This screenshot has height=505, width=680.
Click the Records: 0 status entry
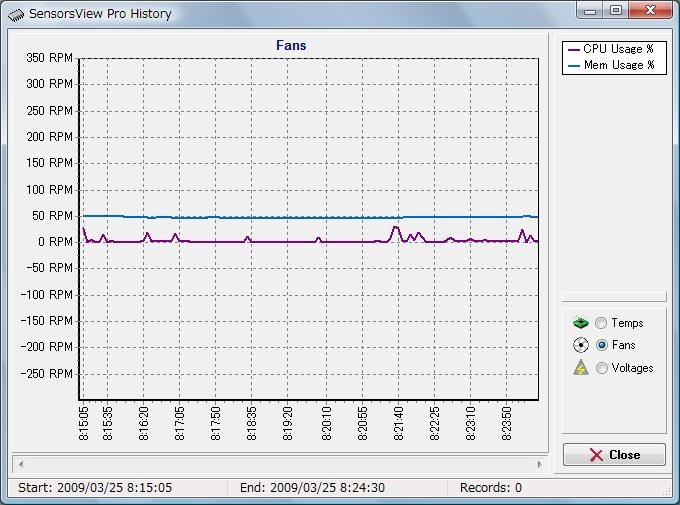coord(491,488)
